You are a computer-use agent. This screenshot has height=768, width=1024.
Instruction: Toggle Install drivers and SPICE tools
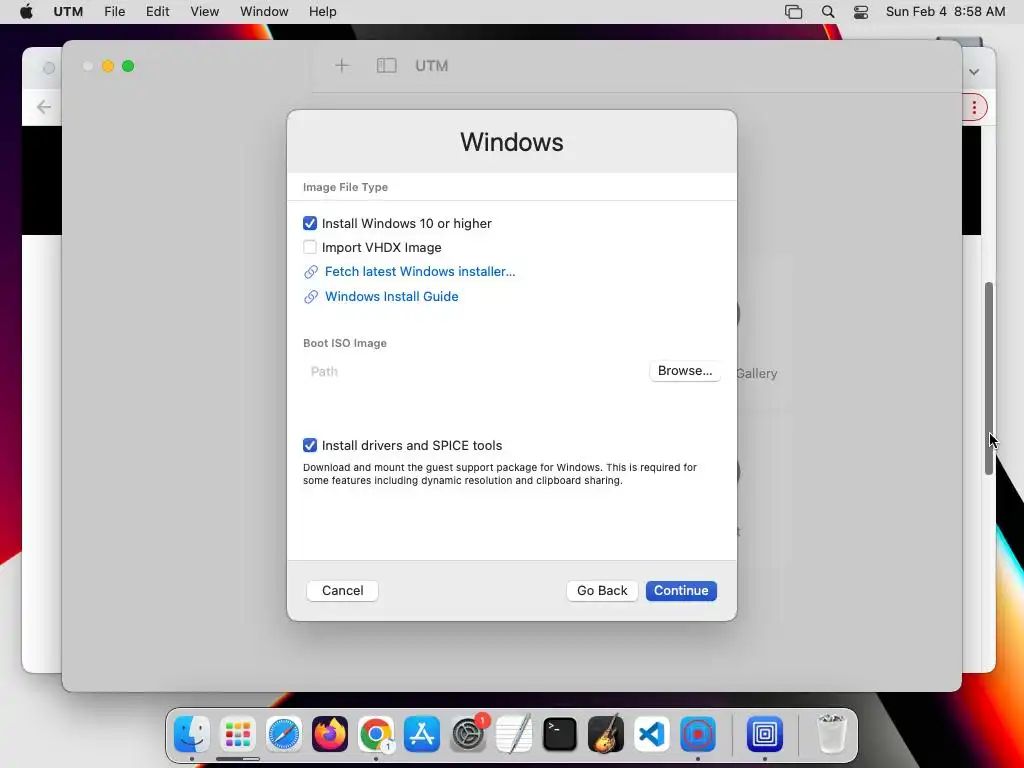pyautogui.click(x=310, y=445)
